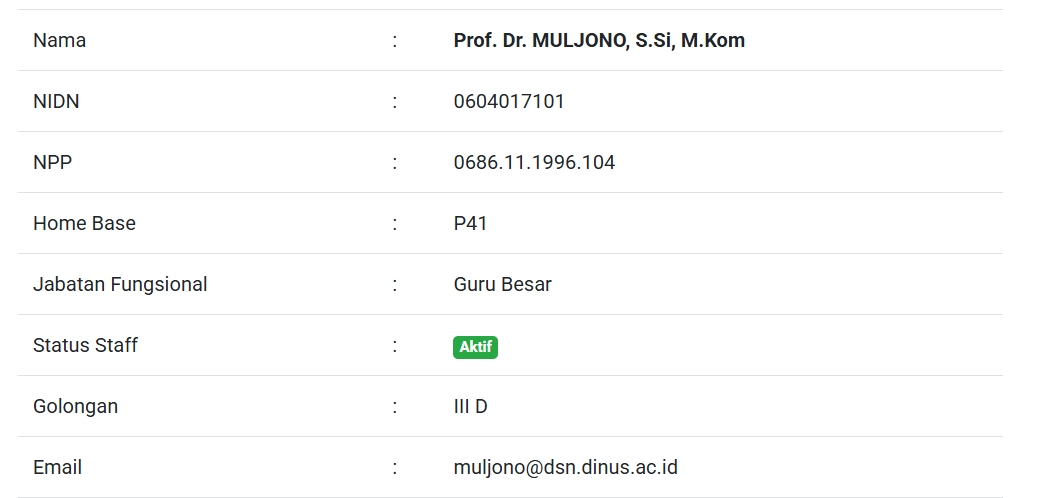The height and width of the screenshot is (498, 1047).
Task: Click the Golongan value III D
Action: [470, 407]
